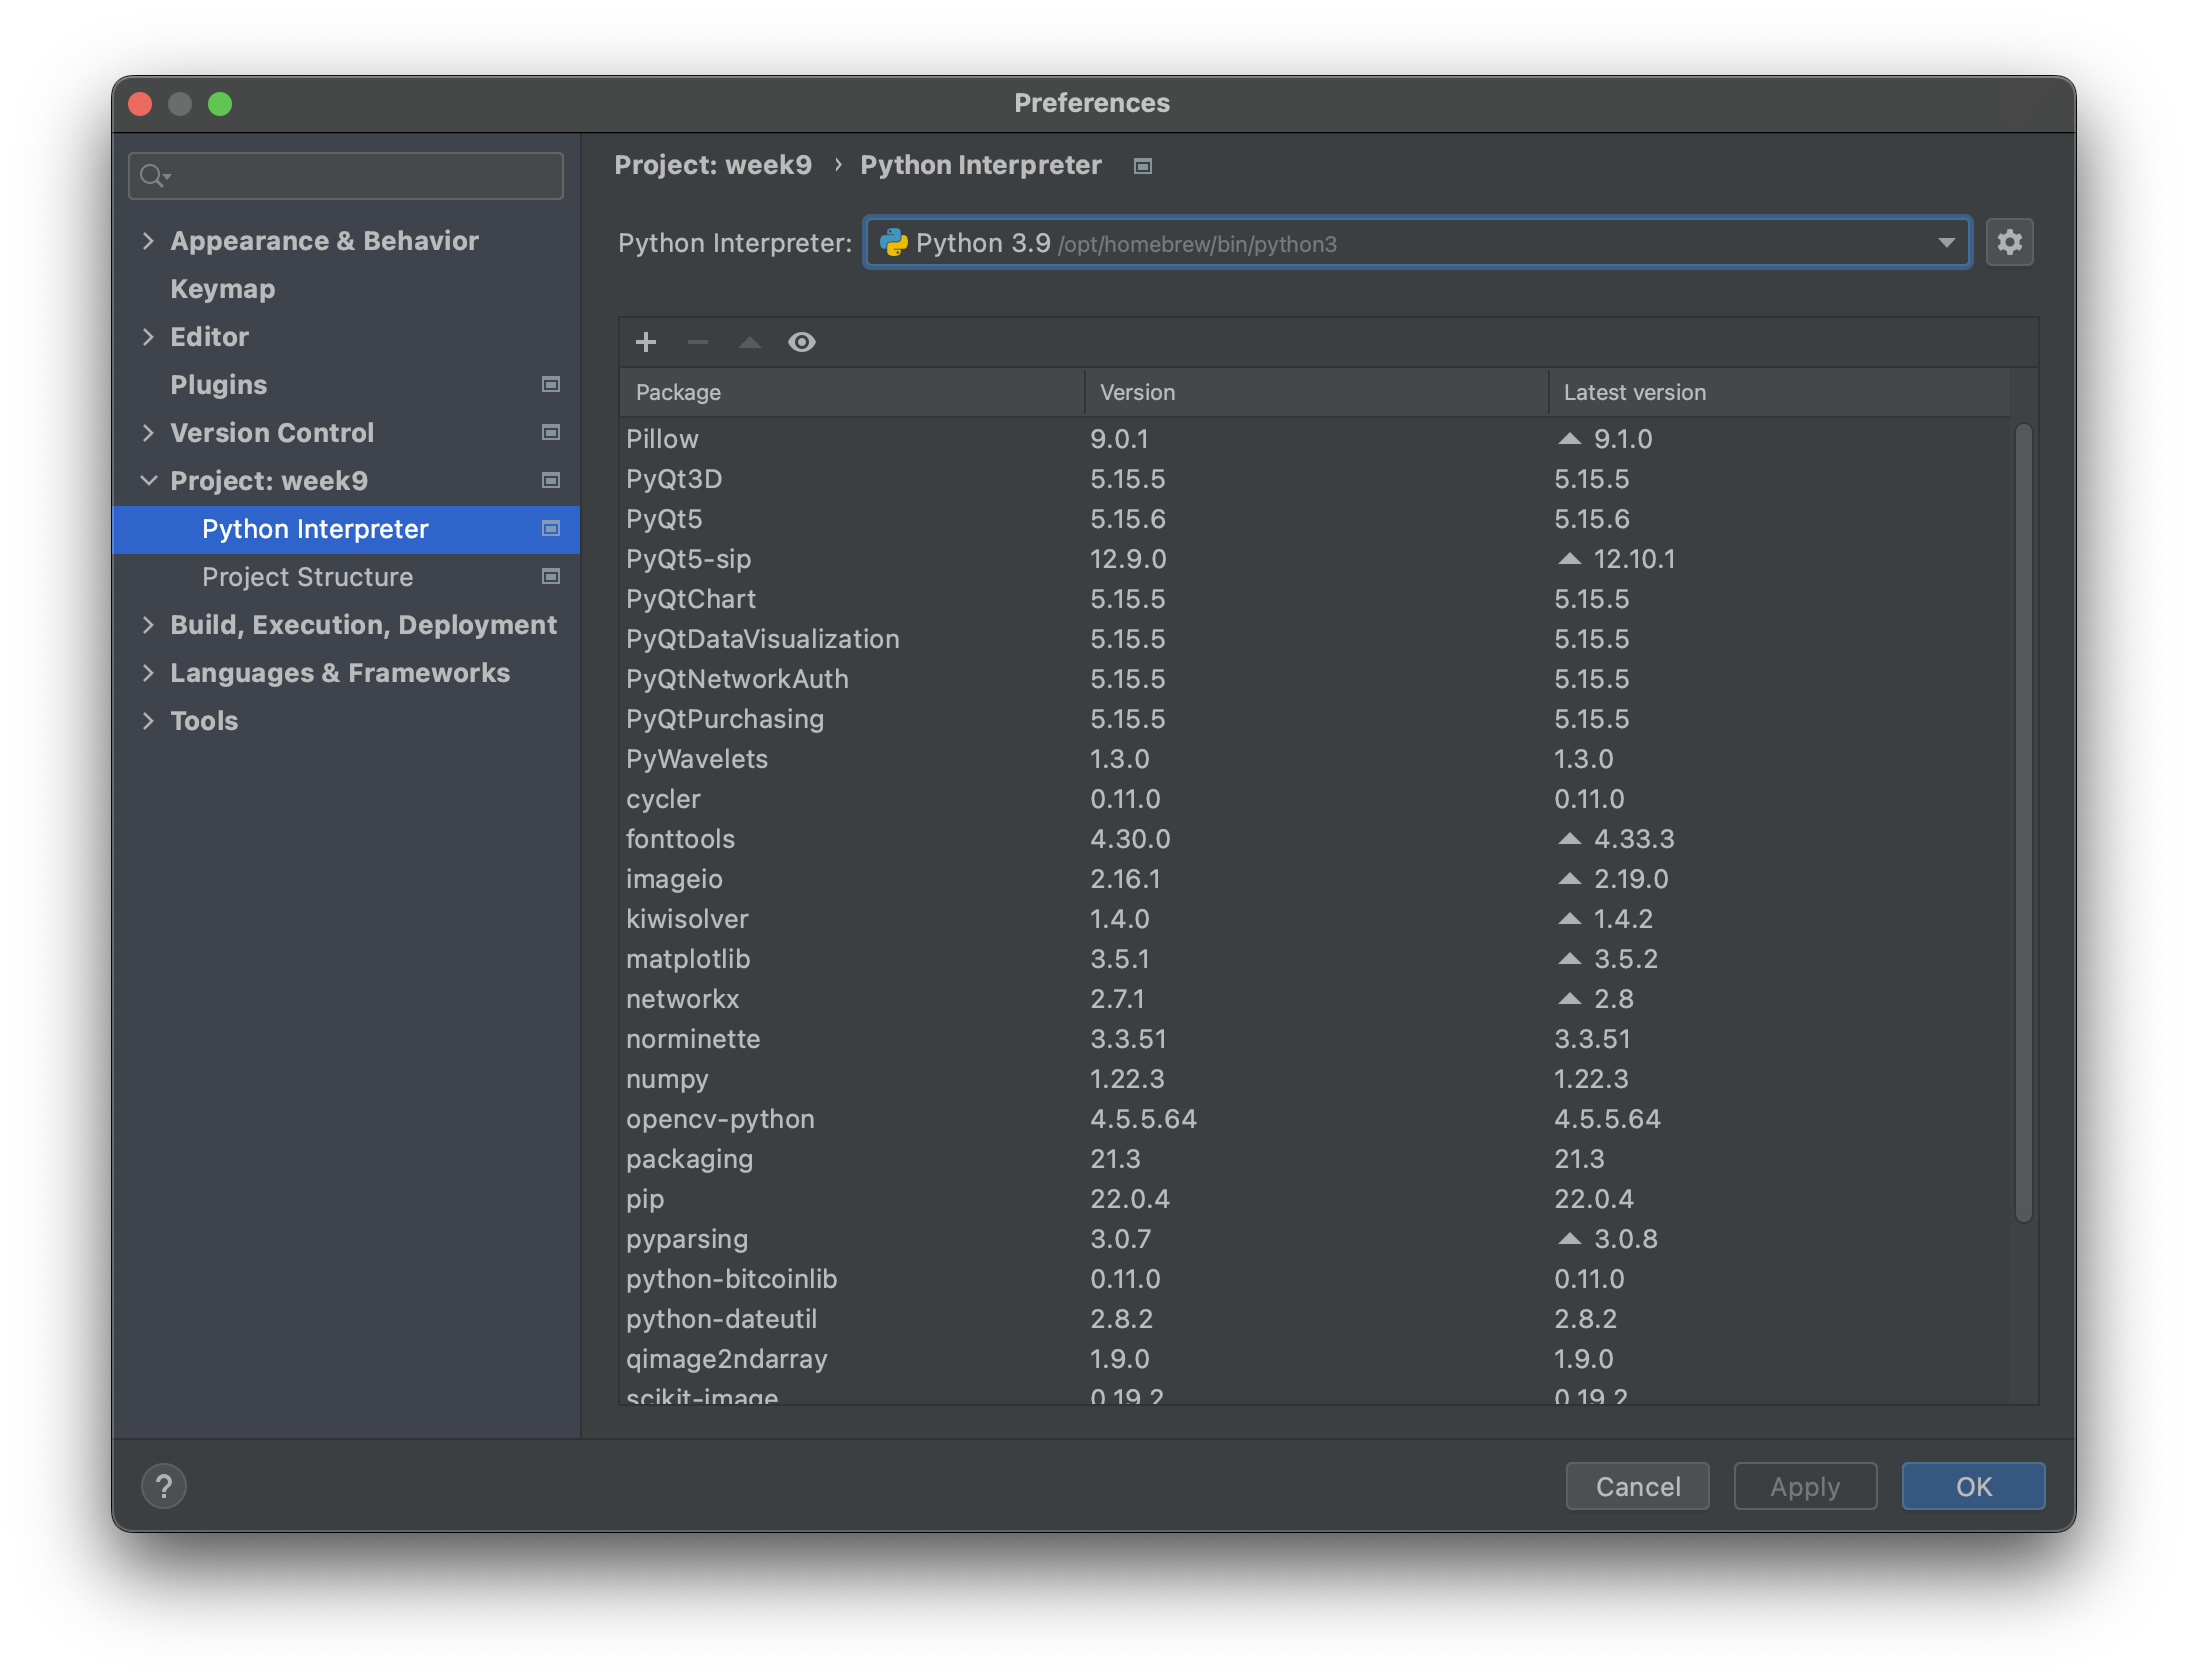
Task: Click the settings search input field
Action: (x=346, y=176)
